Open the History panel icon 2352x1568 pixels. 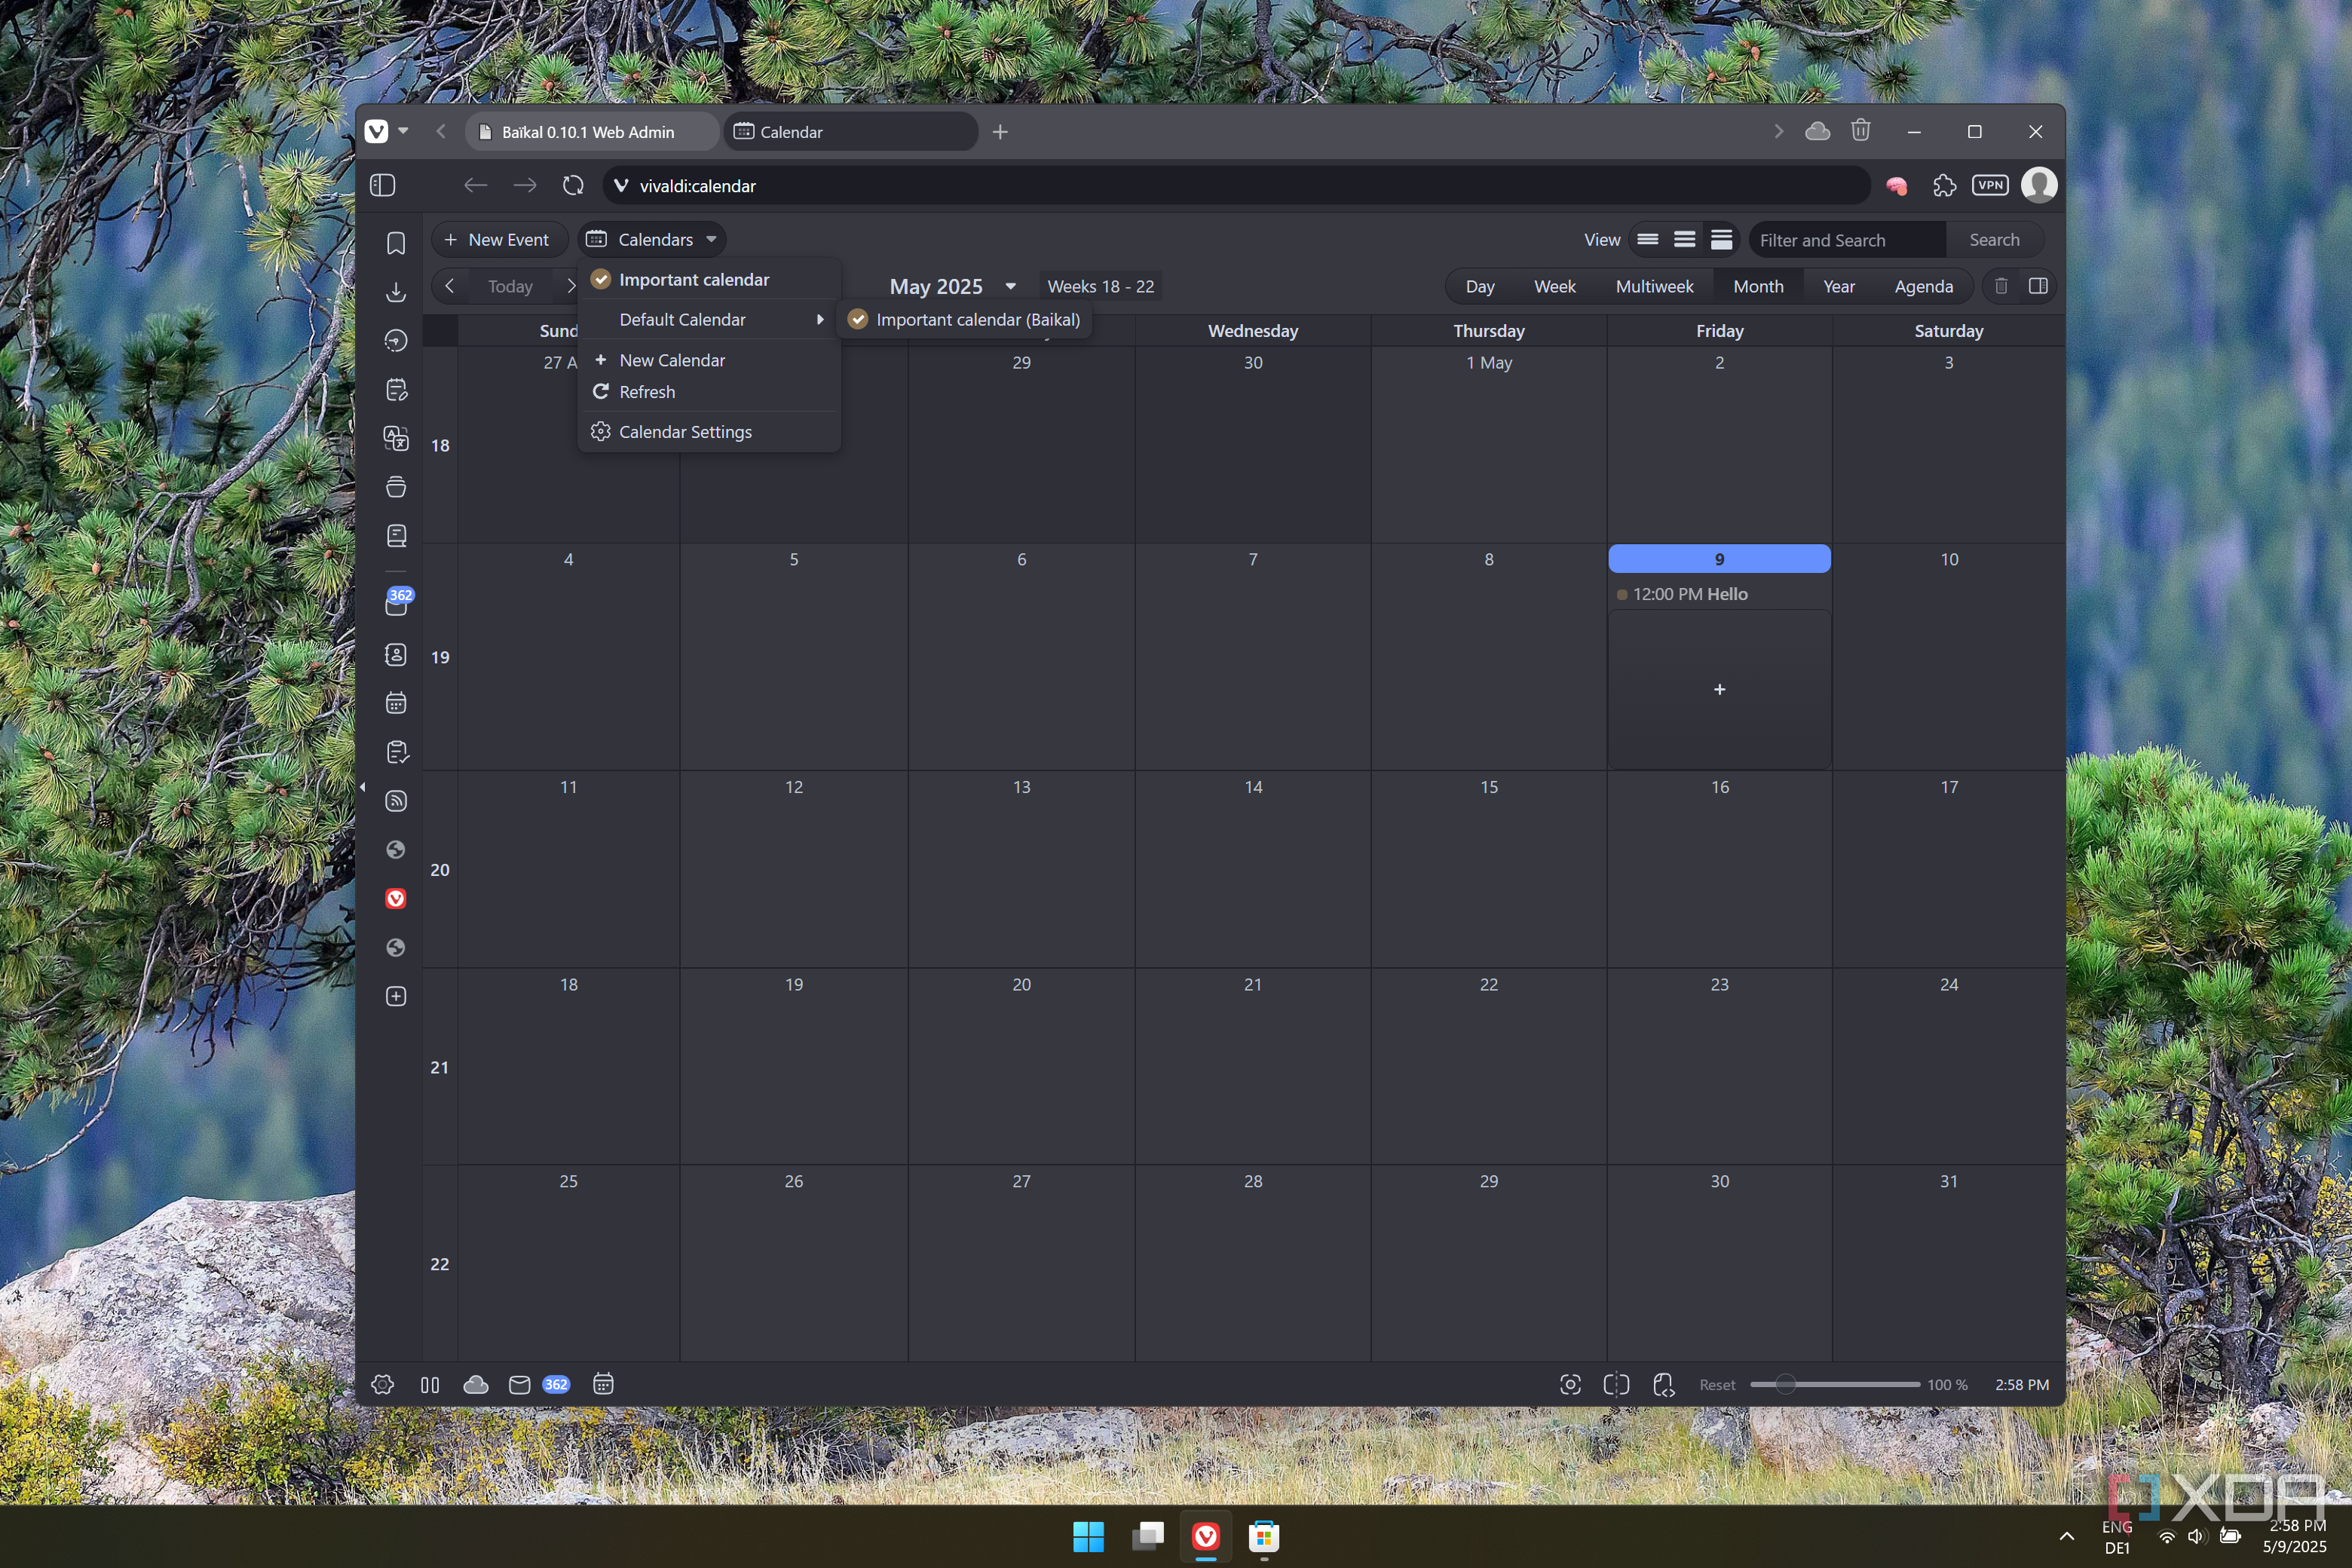(396, 341)
